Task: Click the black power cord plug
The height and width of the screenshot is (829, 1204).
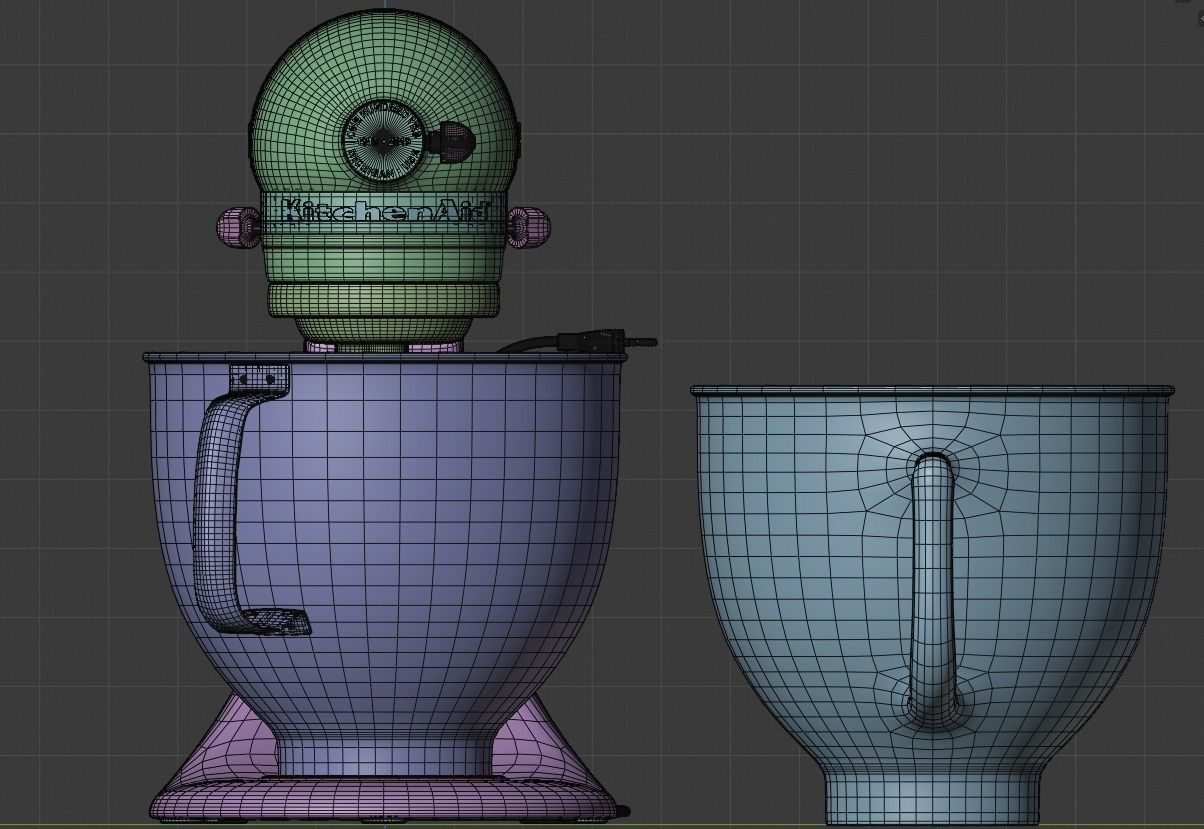Action: pyautogui.click(x=607, y=342)
